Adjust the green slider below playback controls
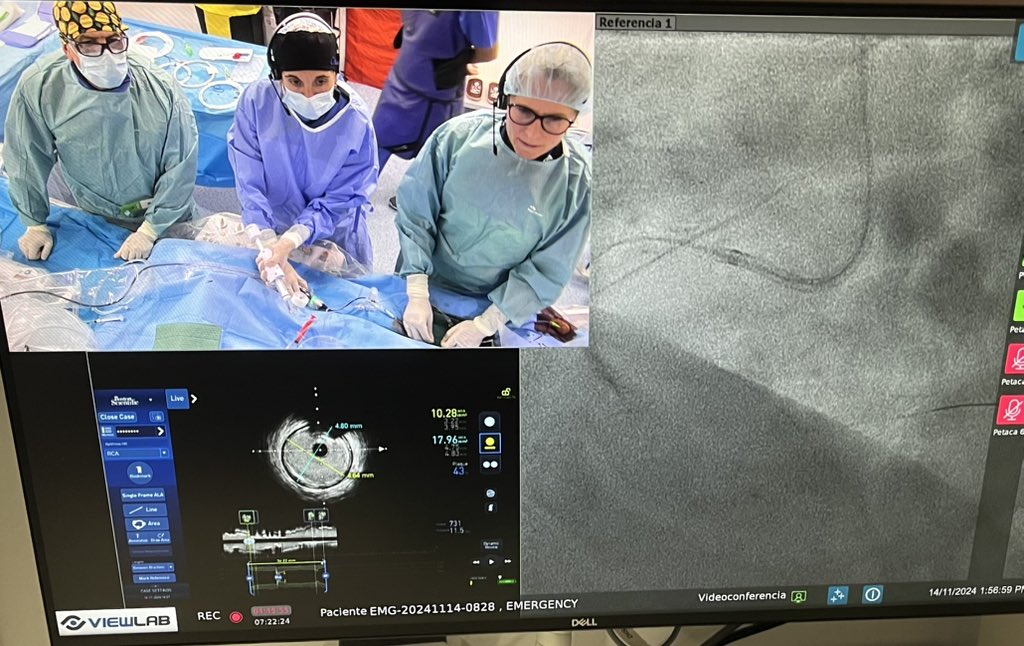Viewport: 1024px width, 646px height. [506, 580]
